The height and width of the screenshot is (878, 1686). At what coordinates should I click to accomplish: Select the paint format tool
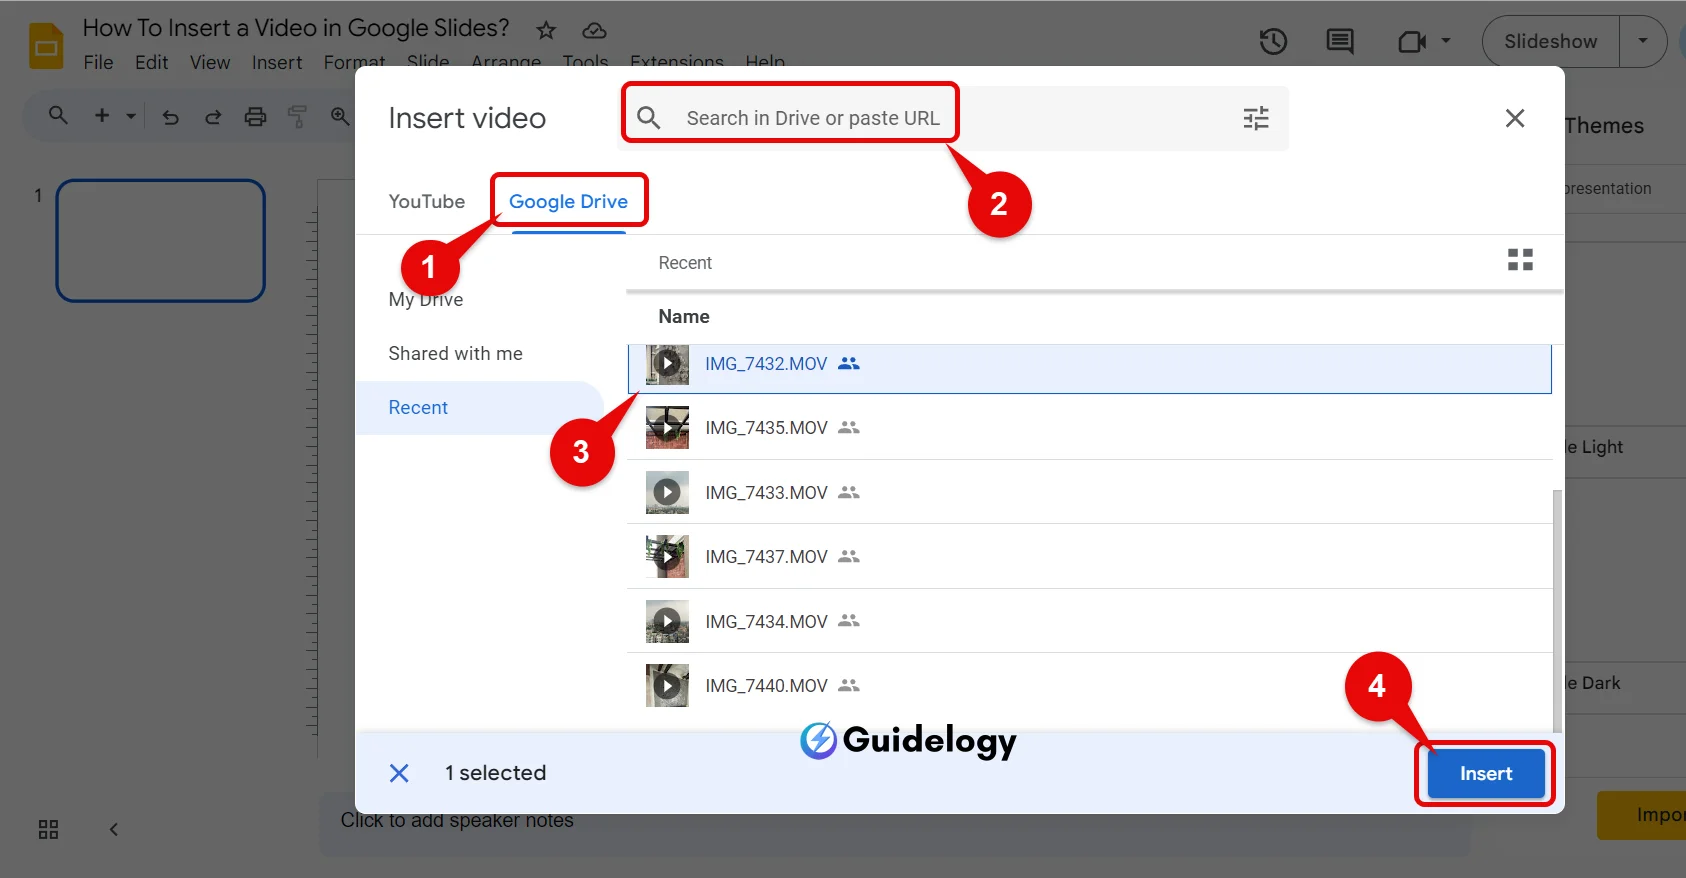297,117
